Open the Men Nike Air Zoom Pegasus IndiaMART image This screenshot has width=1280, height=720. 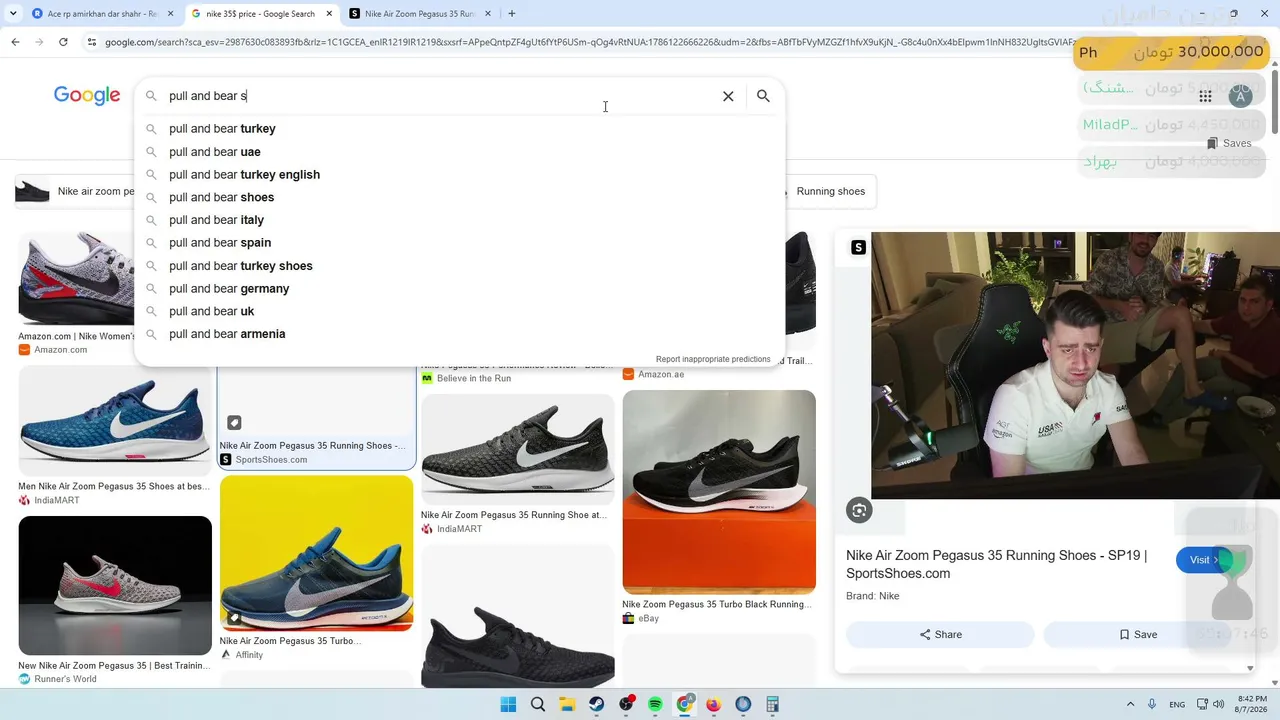click(x=115, y=420)
